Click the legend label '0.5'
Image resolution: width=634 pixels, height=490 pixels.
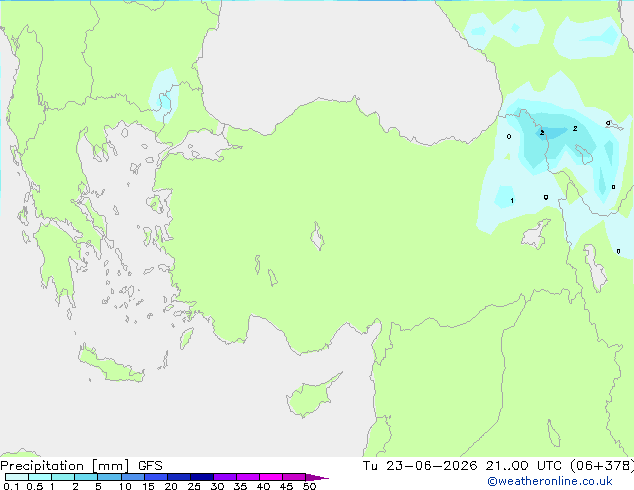[x=35, y=486]
